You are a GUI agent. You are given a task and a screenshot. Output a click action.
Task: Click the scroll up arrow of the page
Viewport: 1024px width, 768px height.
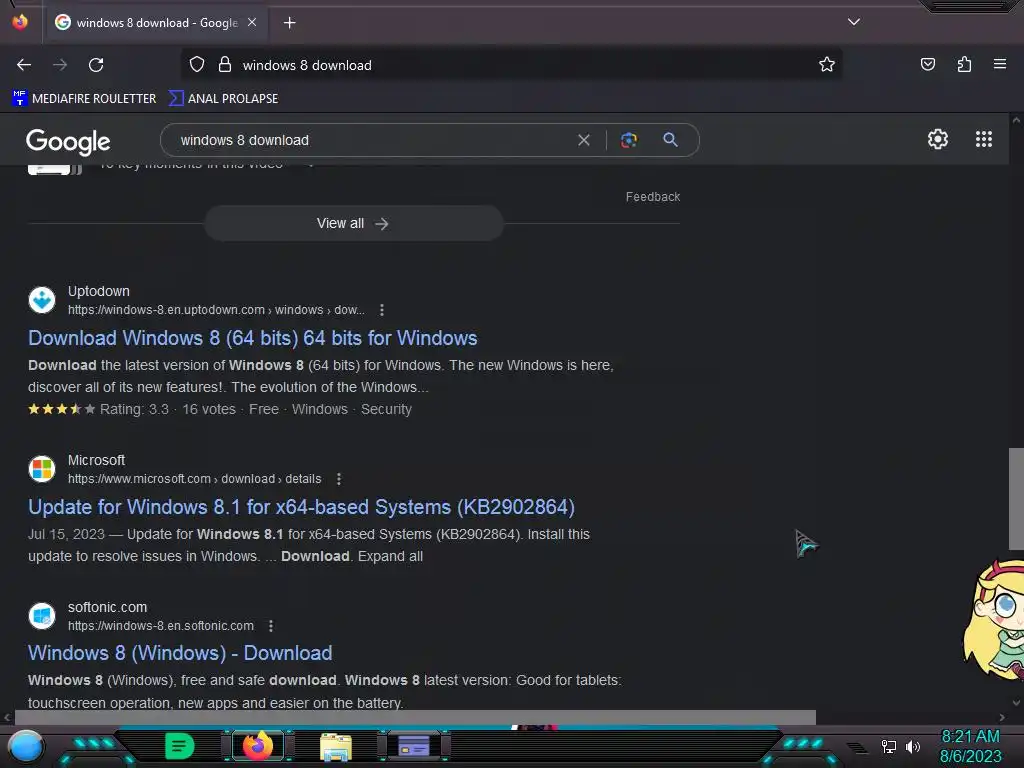1016,121
